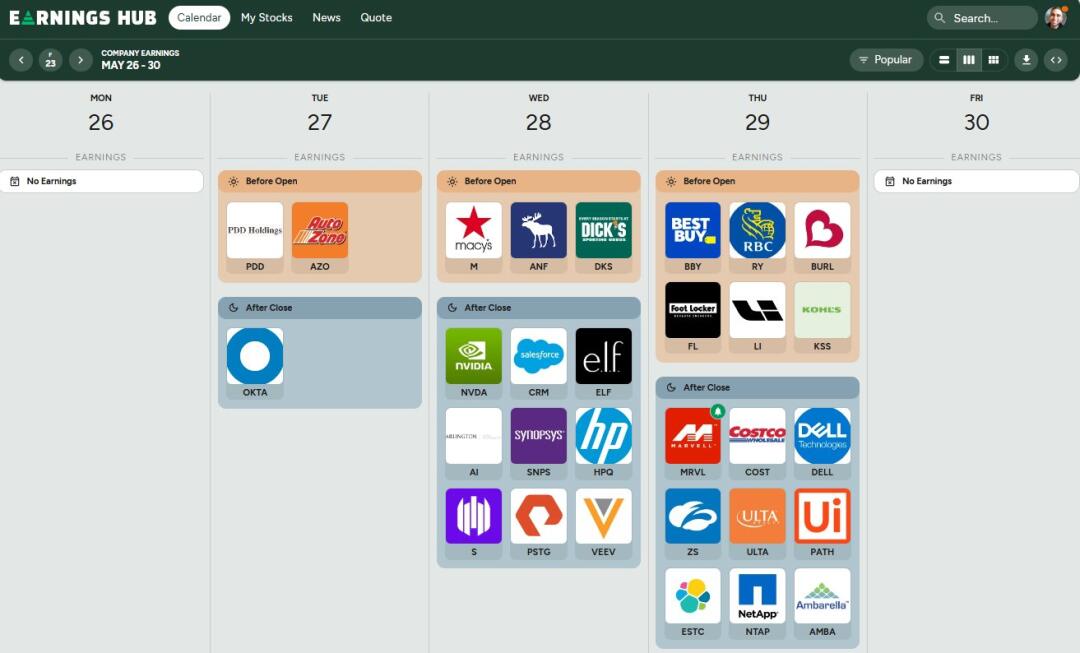Viewport: 1080px width, 653px height.
Task: Open the Costco COST tile
Action: pyautogui.click(x=758, y=444)
